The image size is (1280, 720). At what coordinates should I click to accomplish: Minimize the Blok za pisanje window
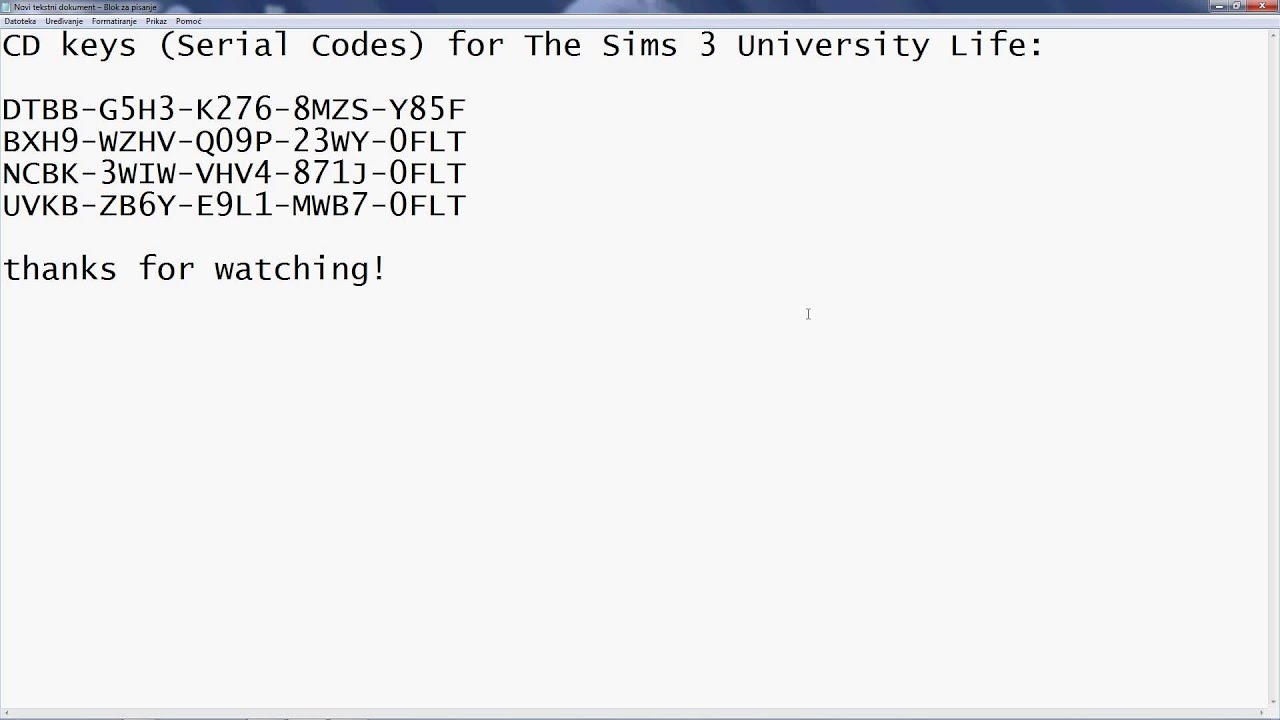(x=1217, y=6)
